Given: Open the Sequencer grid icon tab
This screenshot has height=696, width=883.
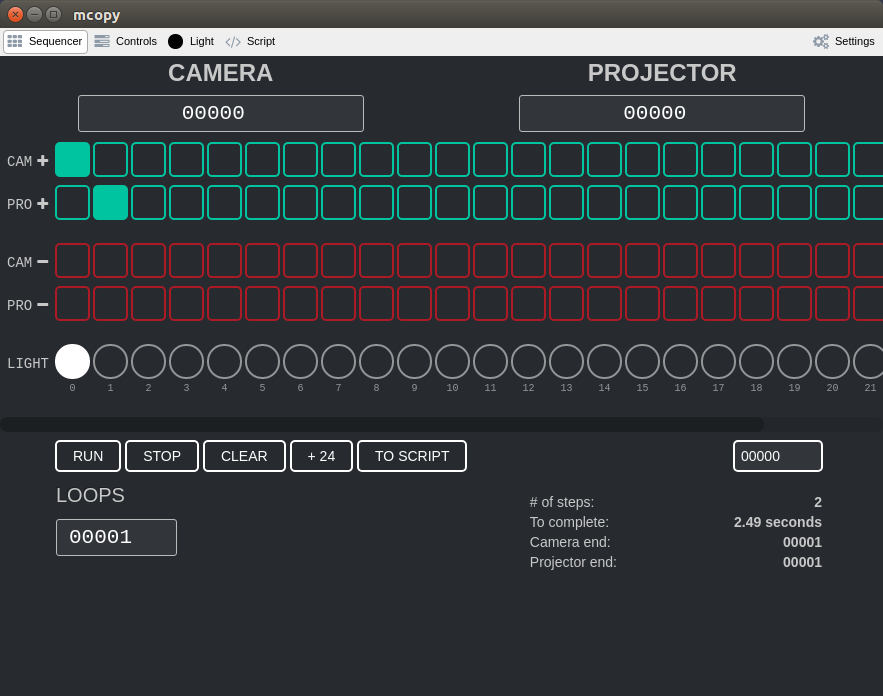Looking at the screenshot, I should tap(15, 41).
